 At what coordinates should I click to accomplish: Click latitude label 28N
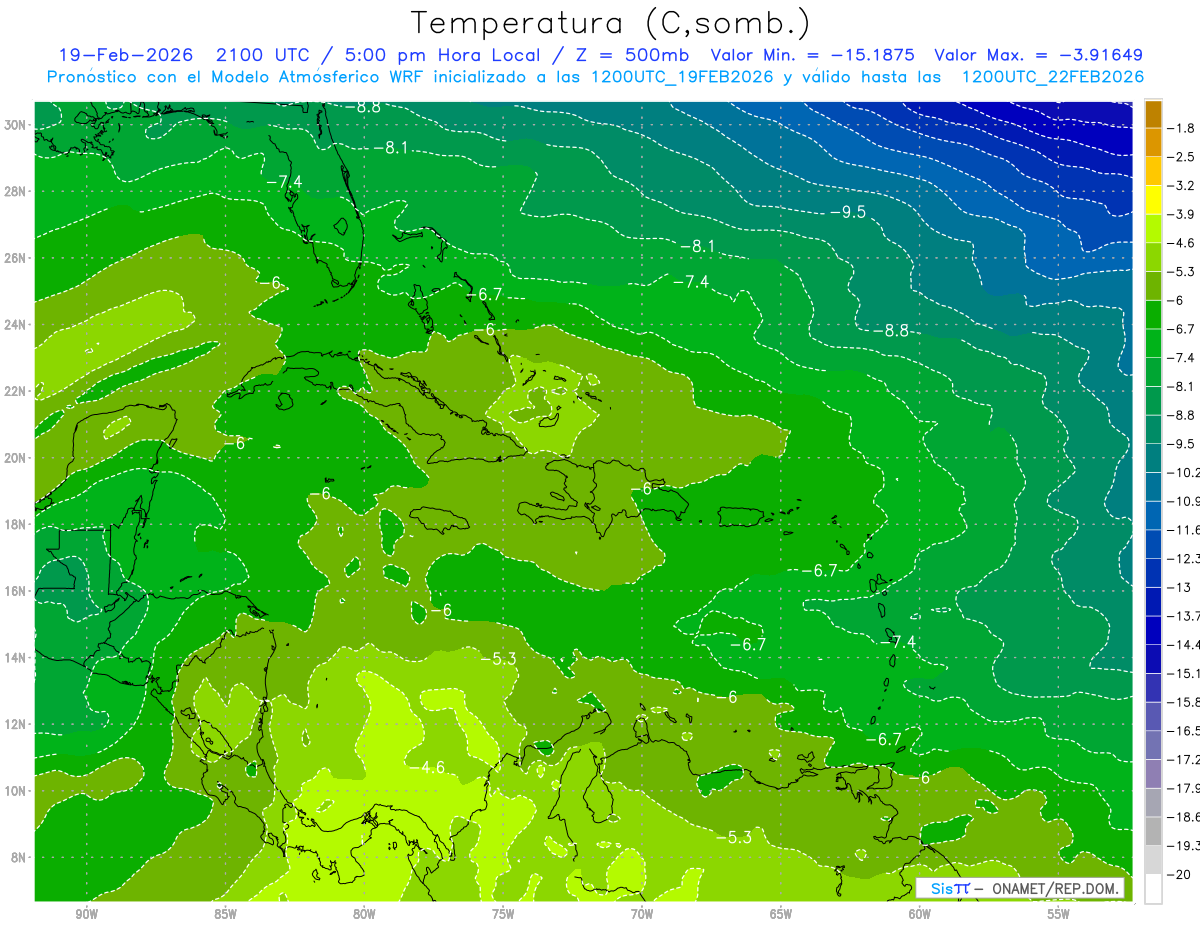tap(15, 191)
